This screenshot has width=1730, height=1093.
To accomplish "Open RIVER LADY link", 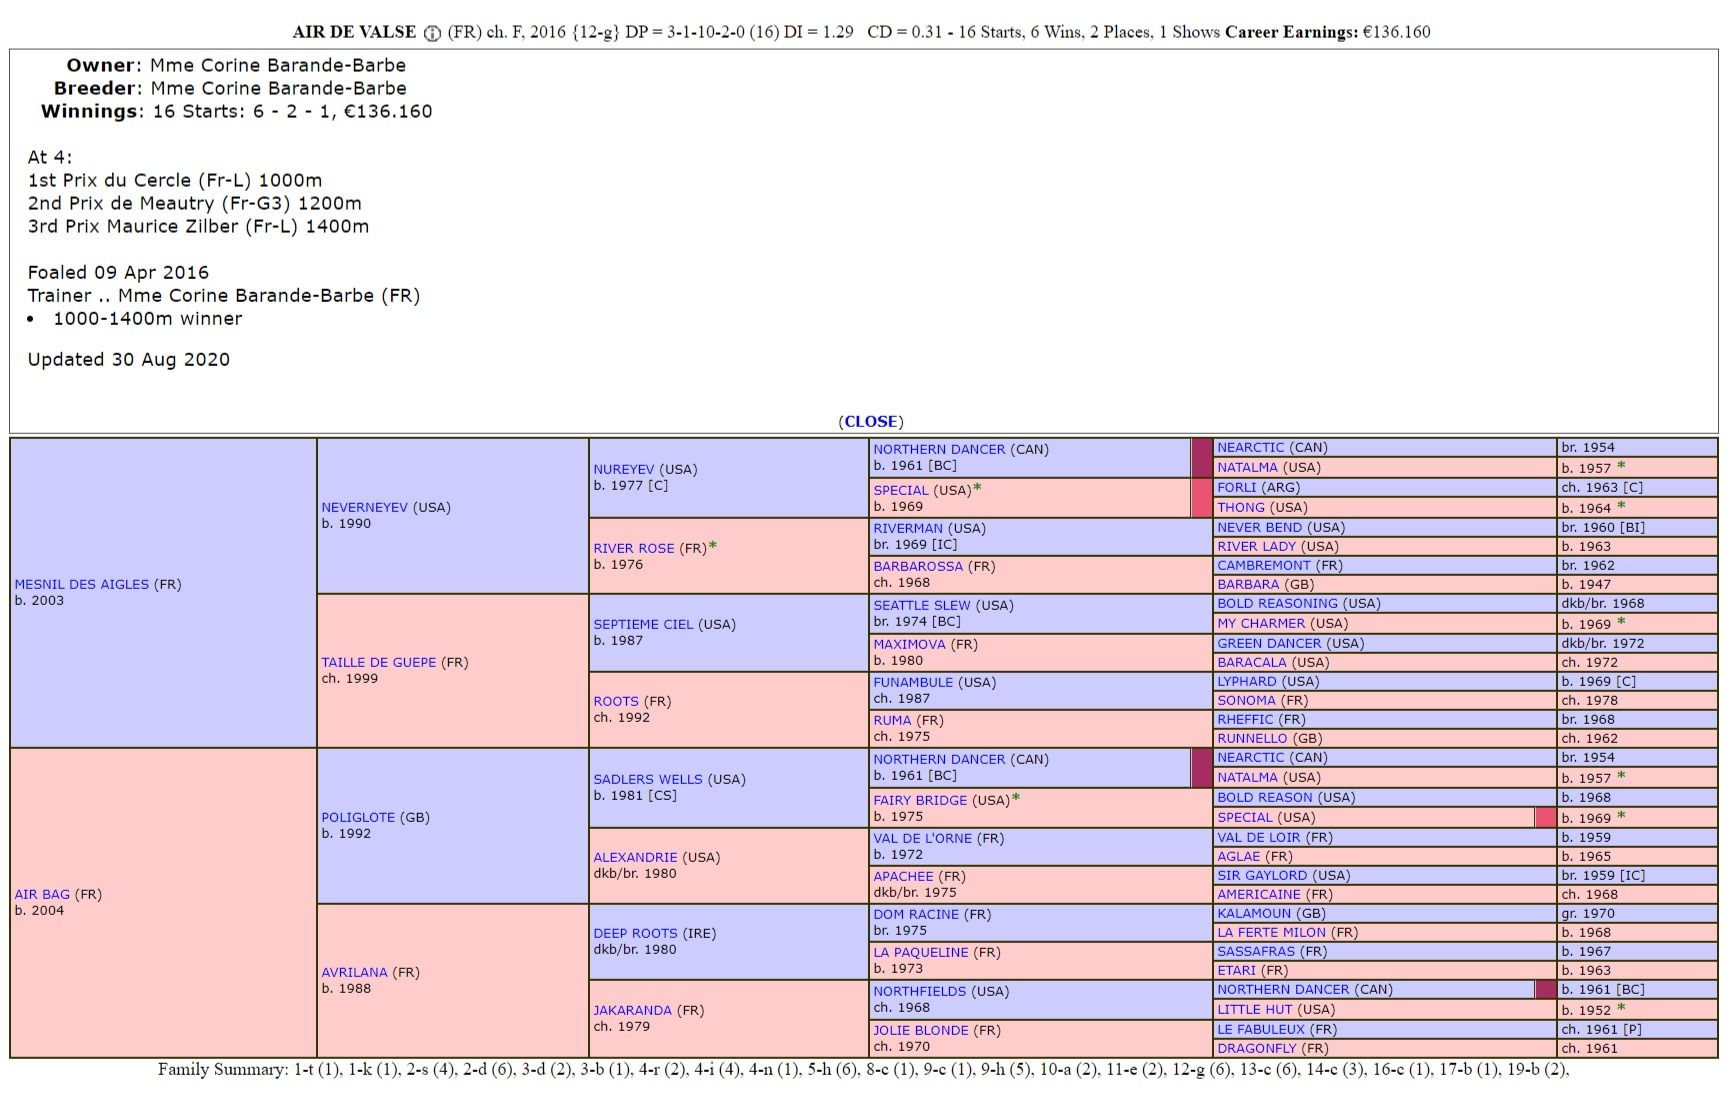I will pos(1257,546).
